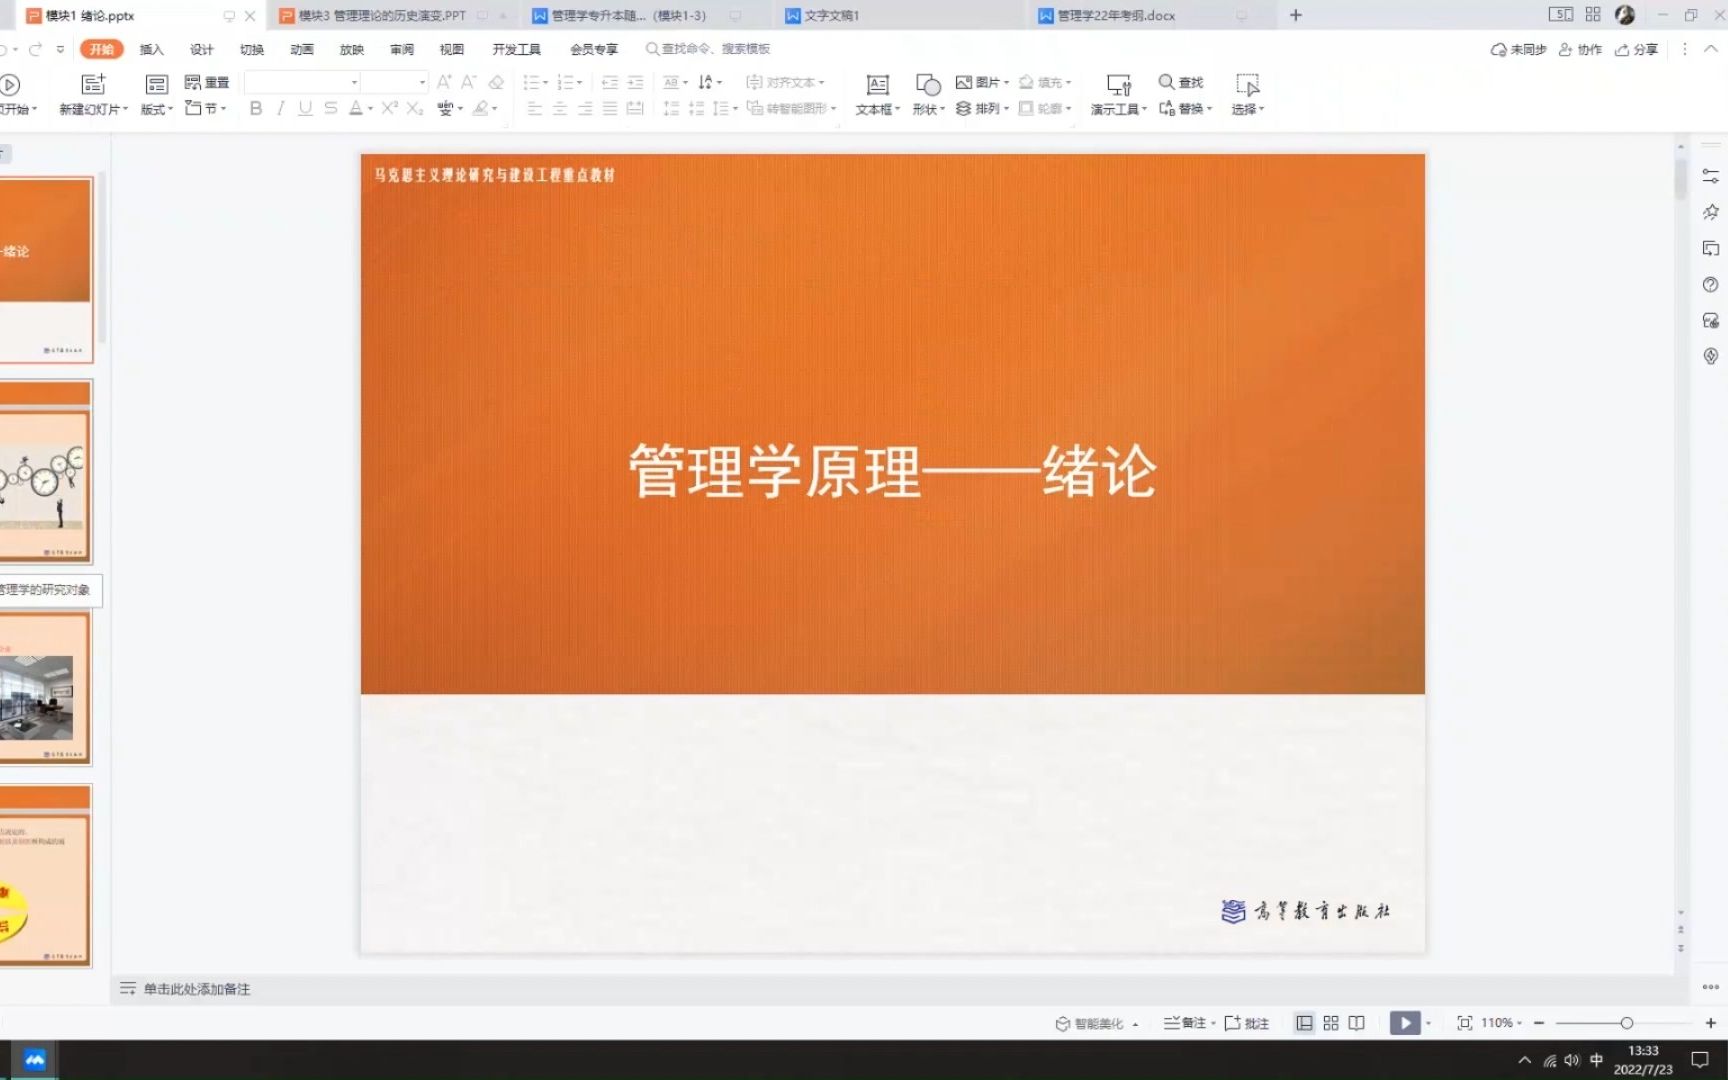Viewport: 1728px width, 1080px height.
Task: Toggle Underline formatting
Action: pyautogui.click(x=305, y=108)
